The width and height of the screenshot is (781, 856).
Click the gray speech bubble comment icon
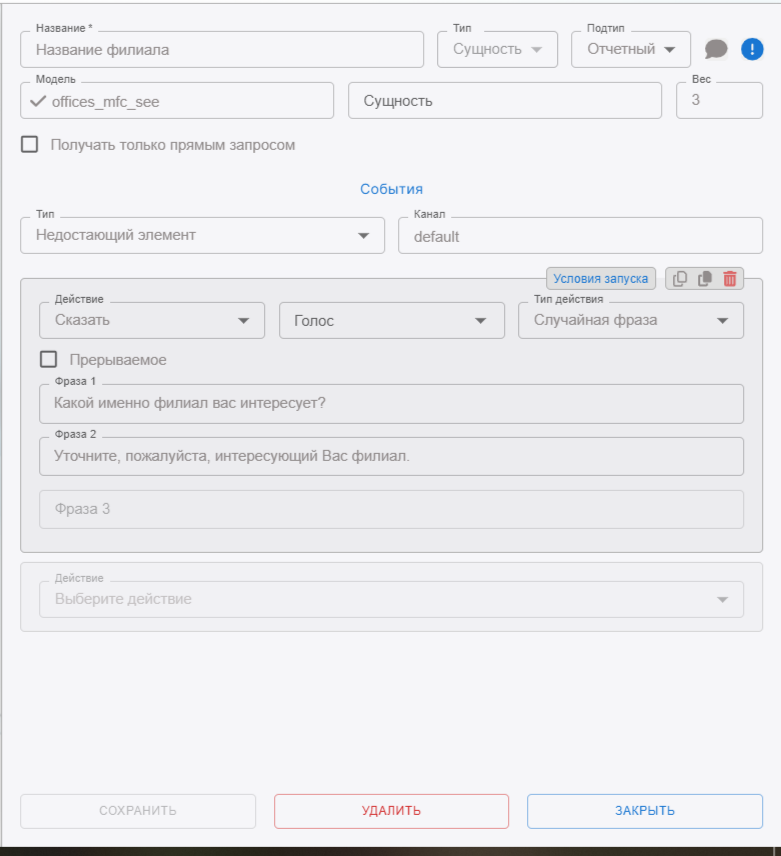pyautogui.click(x=716, y=49)
